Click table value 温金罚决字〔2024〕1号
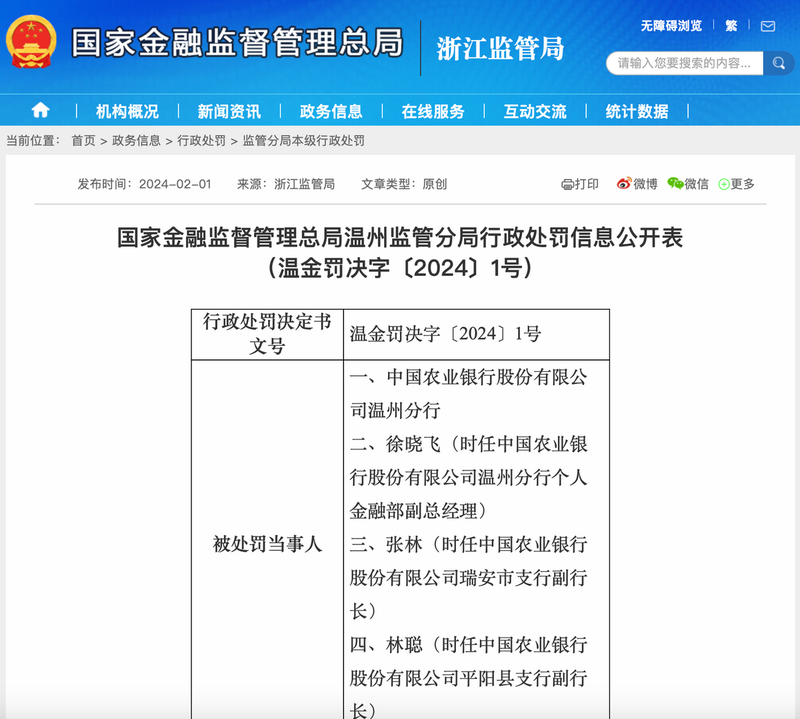This screenshot has height=719, width=800. 445,334
